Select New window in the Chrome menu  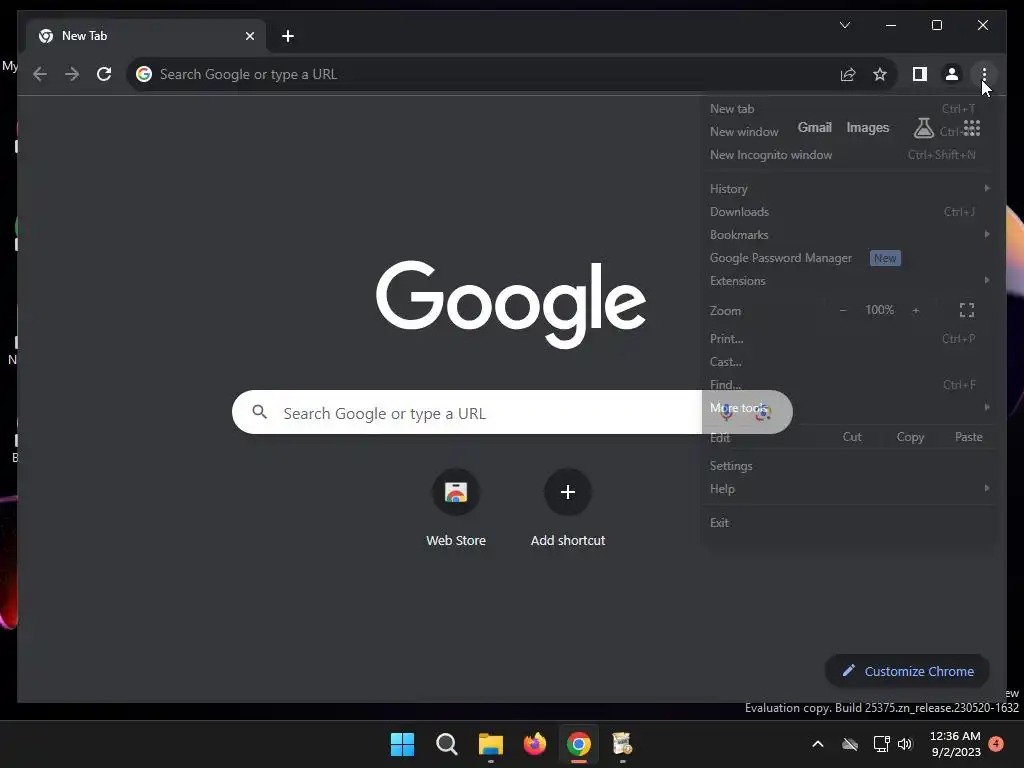(848, 132)
